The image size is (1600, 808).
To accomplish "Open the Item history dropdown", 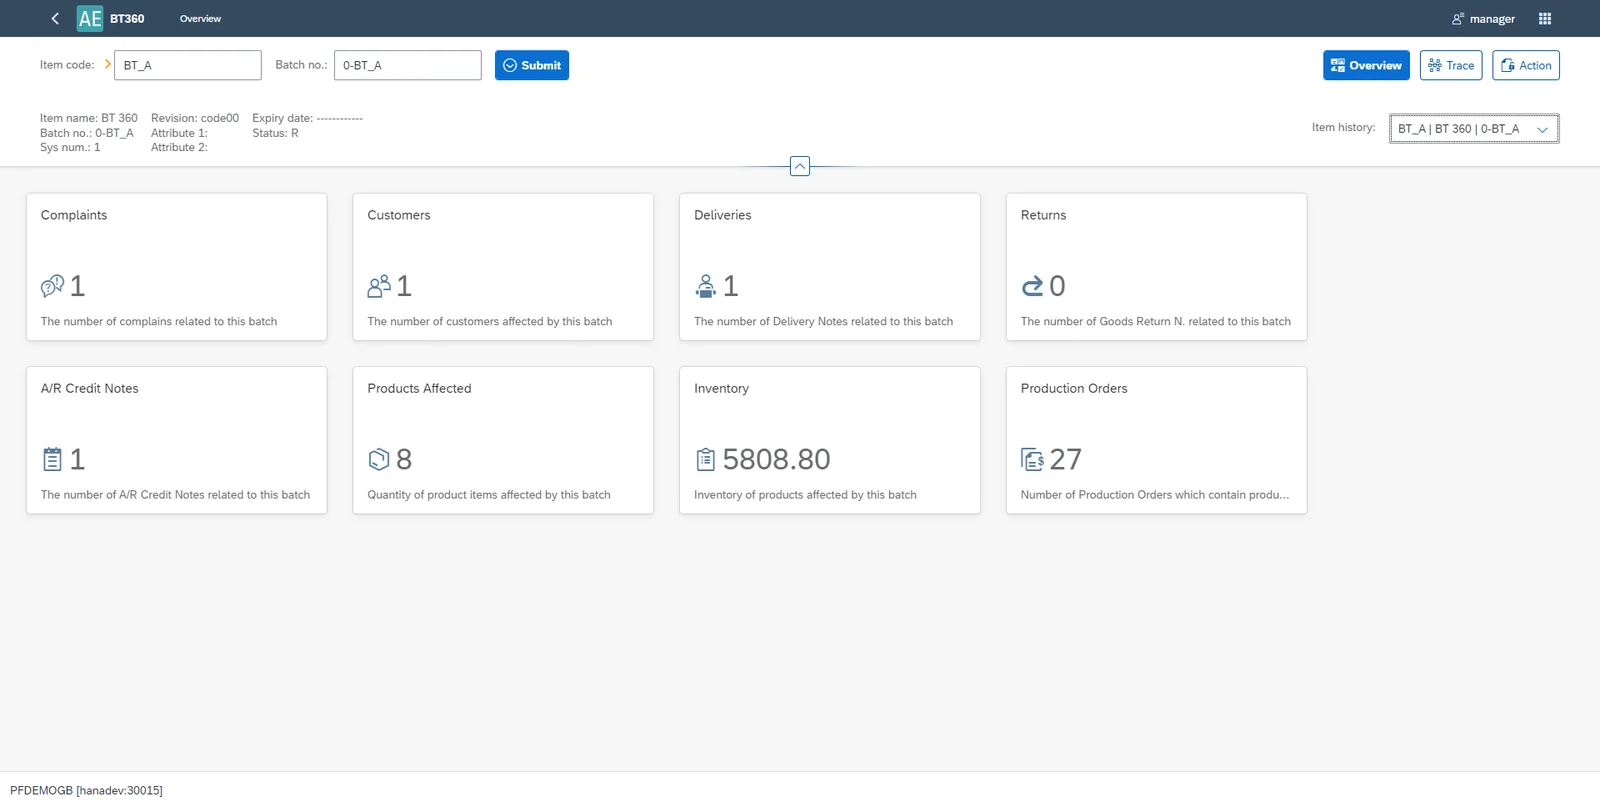I will (x=1474, y=128).
